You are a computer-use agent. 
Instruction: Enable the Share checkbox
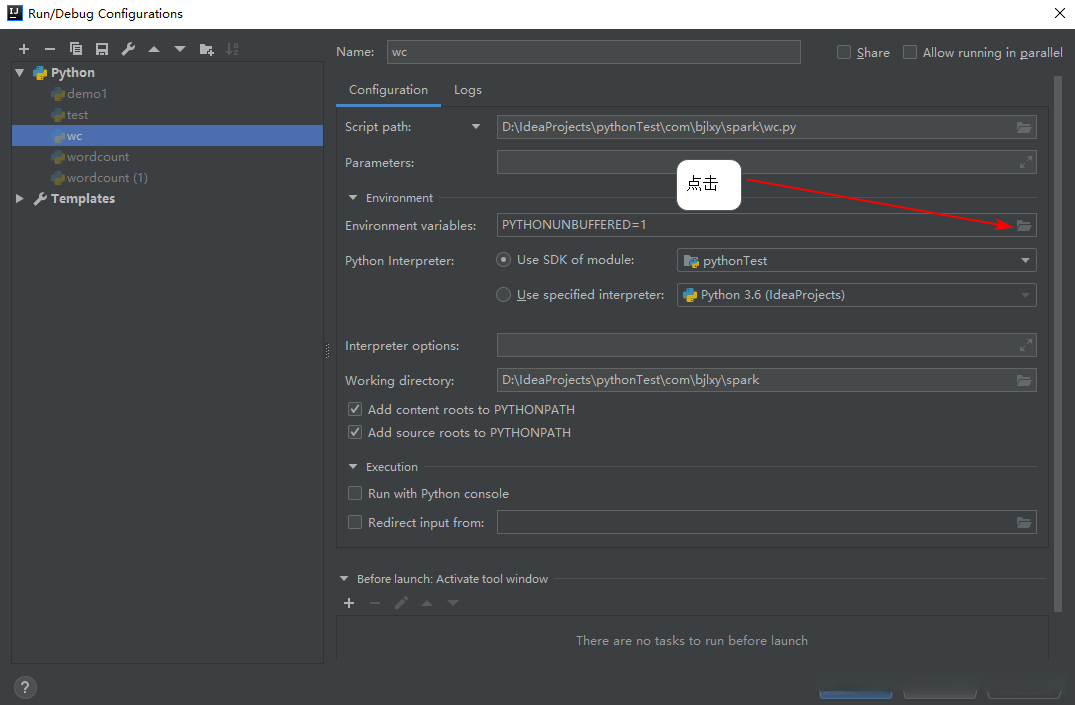(844, 52)
